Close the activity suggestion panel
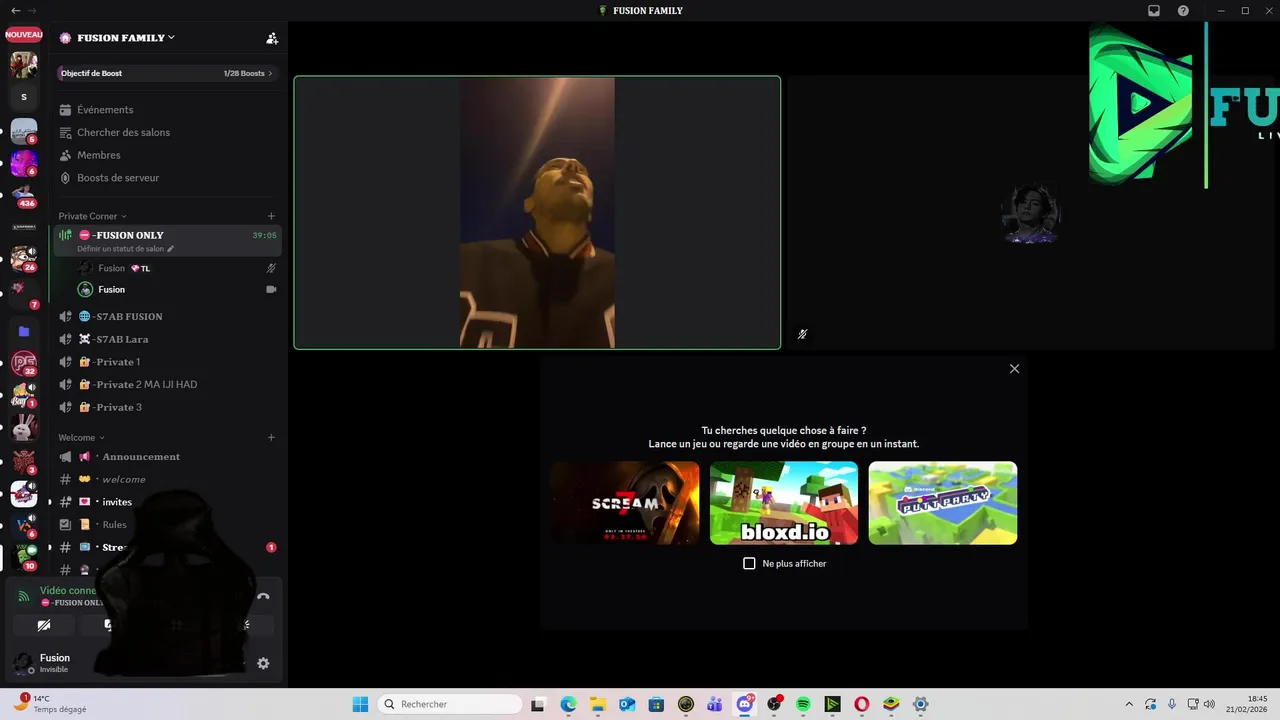 1014,369
